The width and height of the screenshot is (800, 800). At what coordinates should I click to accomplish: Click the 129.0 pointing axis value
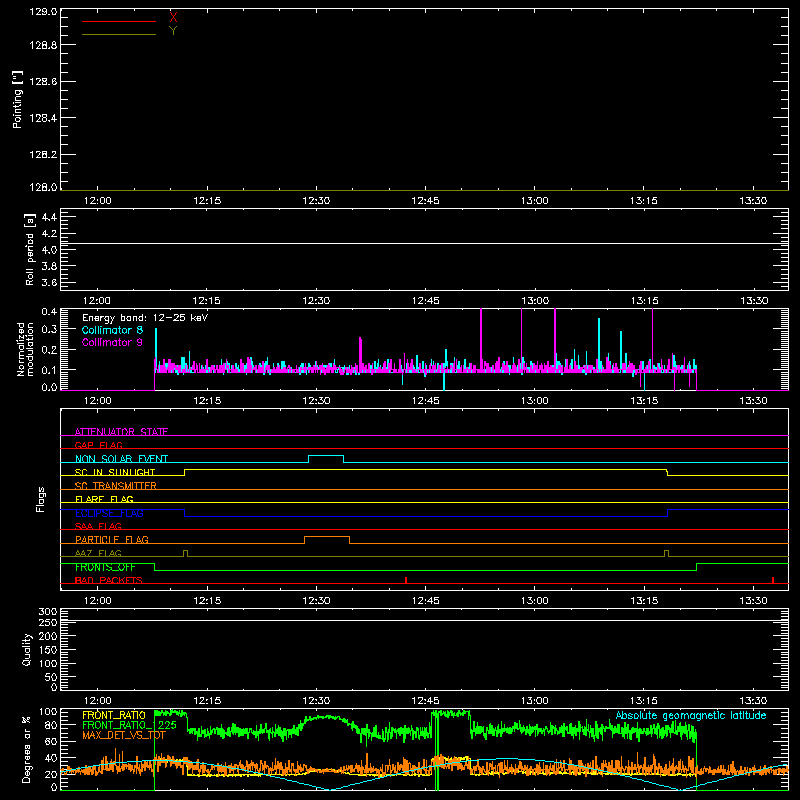(43, 12)
